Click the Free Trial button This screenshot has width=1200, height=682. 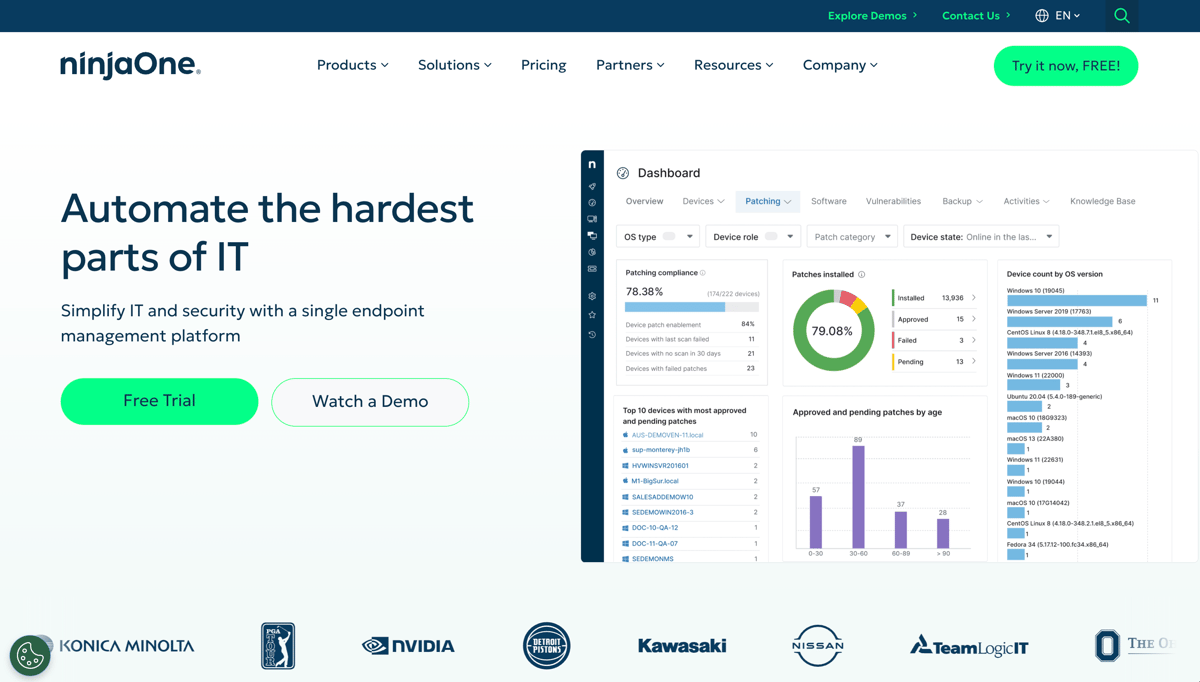point(159,401)
